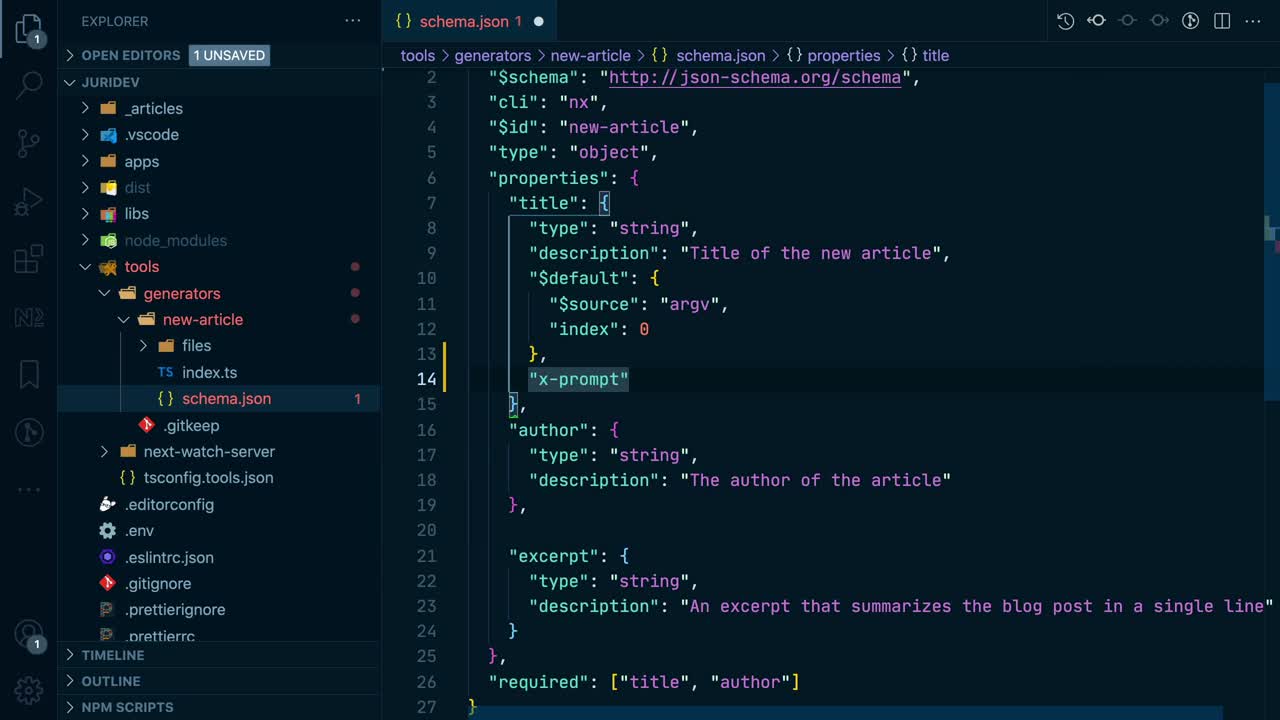The width and height of the screenshot is (1280, 720).
Task: Open the Search view icon
Action: click(x=29, y=86)
